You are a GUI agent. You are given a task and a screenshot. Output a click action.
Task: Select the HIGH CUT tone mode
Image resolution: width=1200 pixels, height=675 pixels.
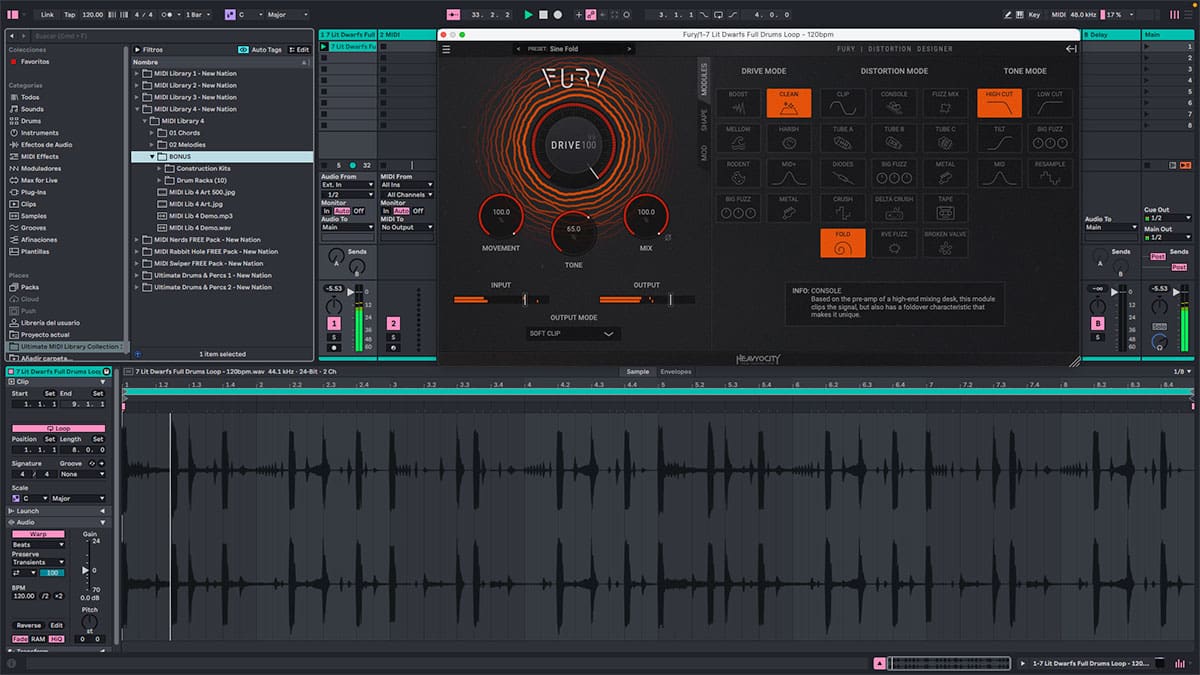999,103
